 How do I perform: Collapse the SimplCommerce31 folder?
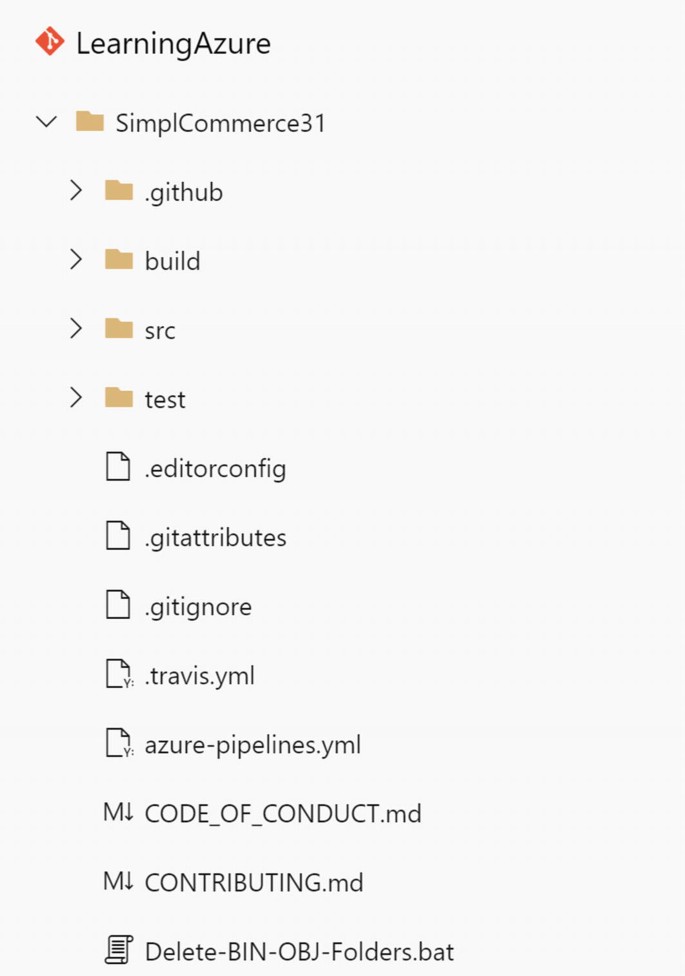[x=46, y=121]
